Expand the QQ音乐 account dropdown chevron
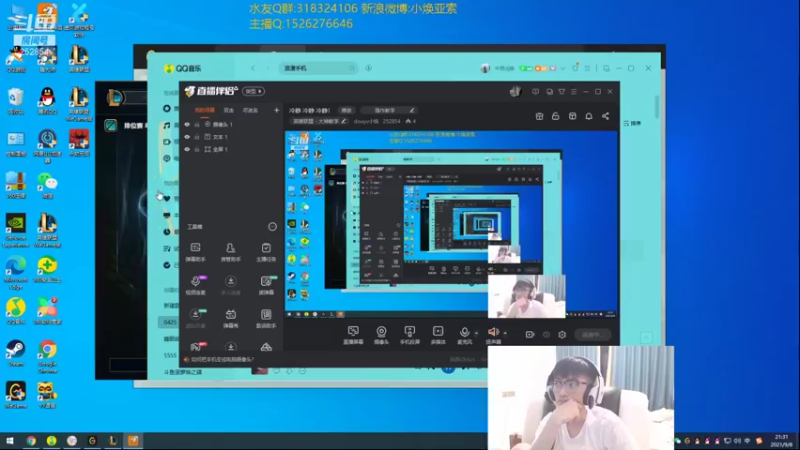Image resolution: width=800 pixels, height=450 pixels. (563, 68)
